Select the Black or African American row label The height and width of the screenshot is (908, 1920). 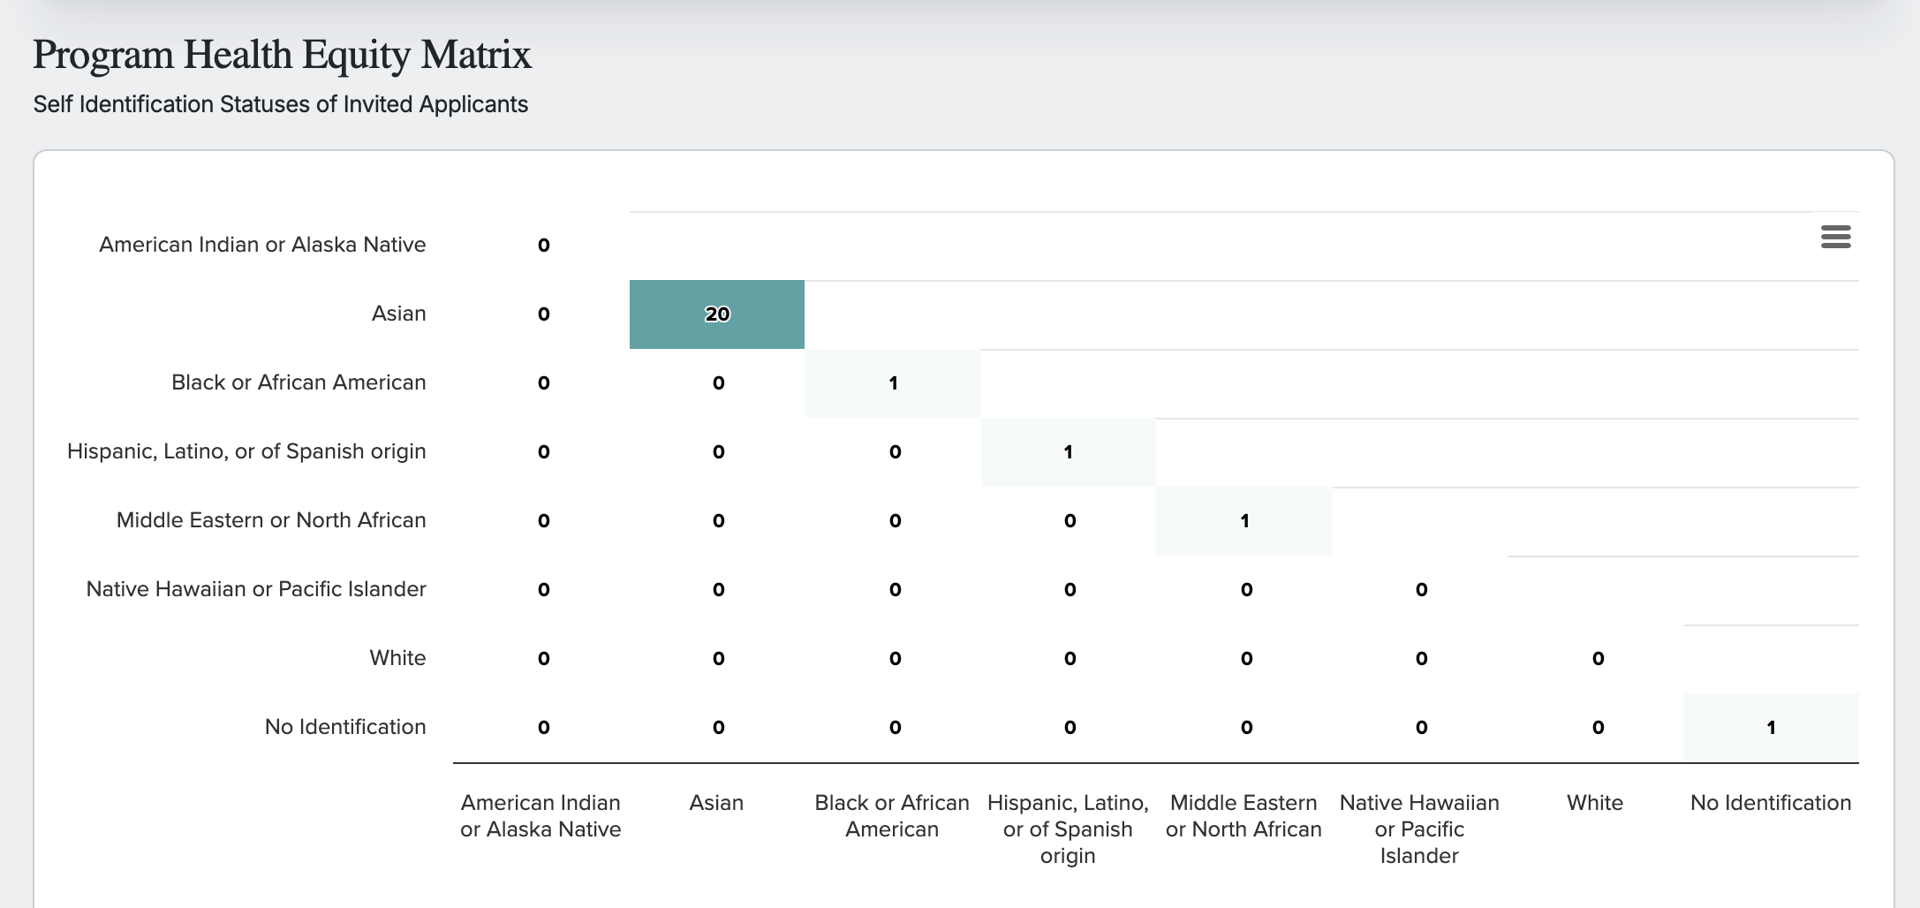click(x=298, y=383)
